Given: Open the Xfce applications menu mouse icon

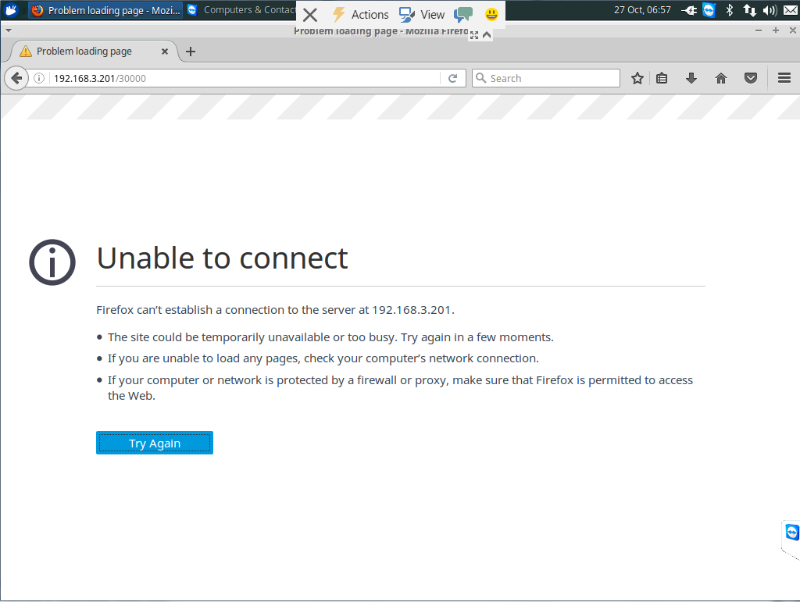Looking at the screenshot, I should pyautogui.click(x=11, y=10).
